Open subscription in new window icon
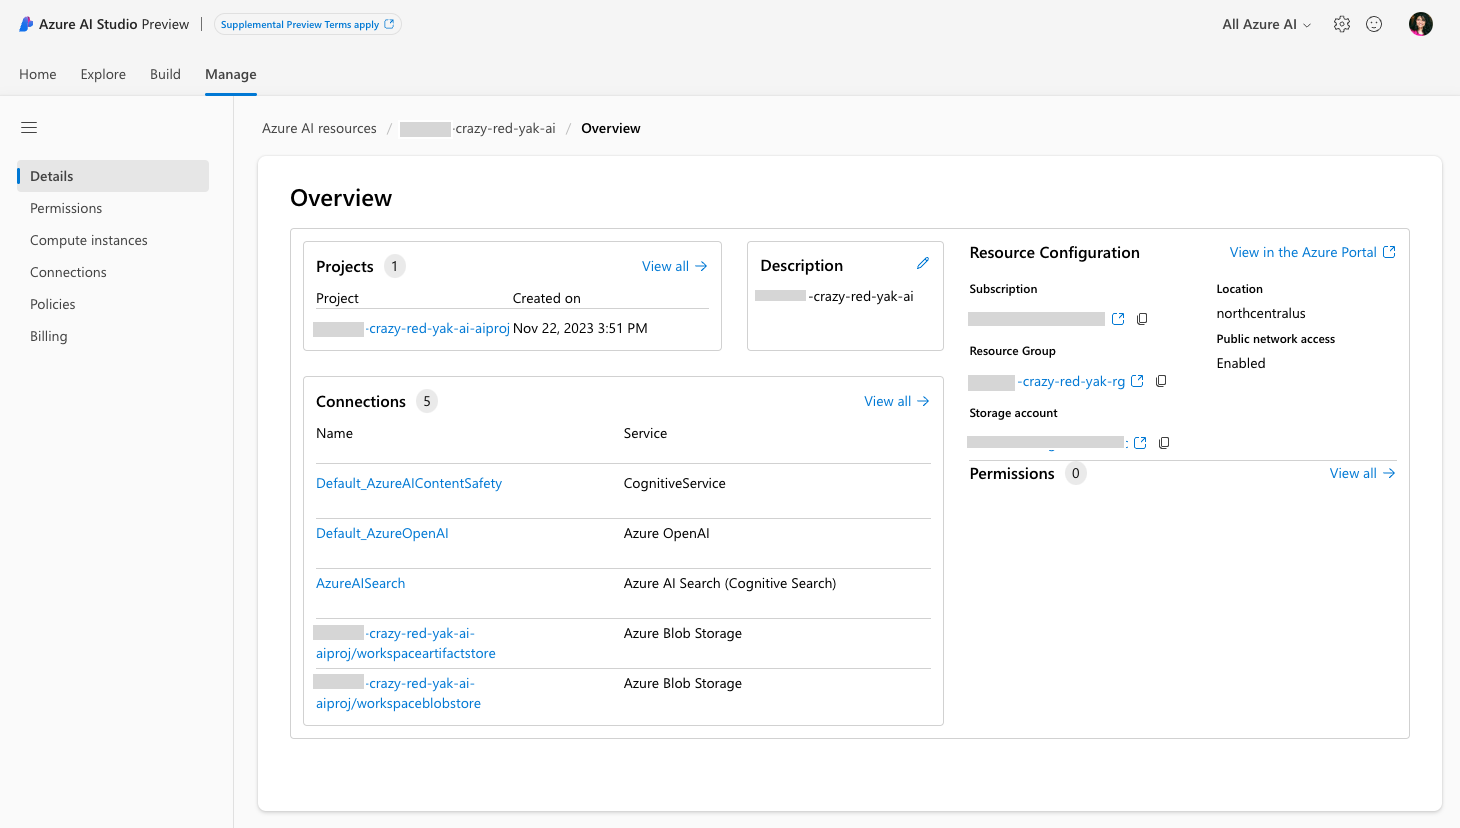This screenshot has width=1460, height=828. point(1118,319)
